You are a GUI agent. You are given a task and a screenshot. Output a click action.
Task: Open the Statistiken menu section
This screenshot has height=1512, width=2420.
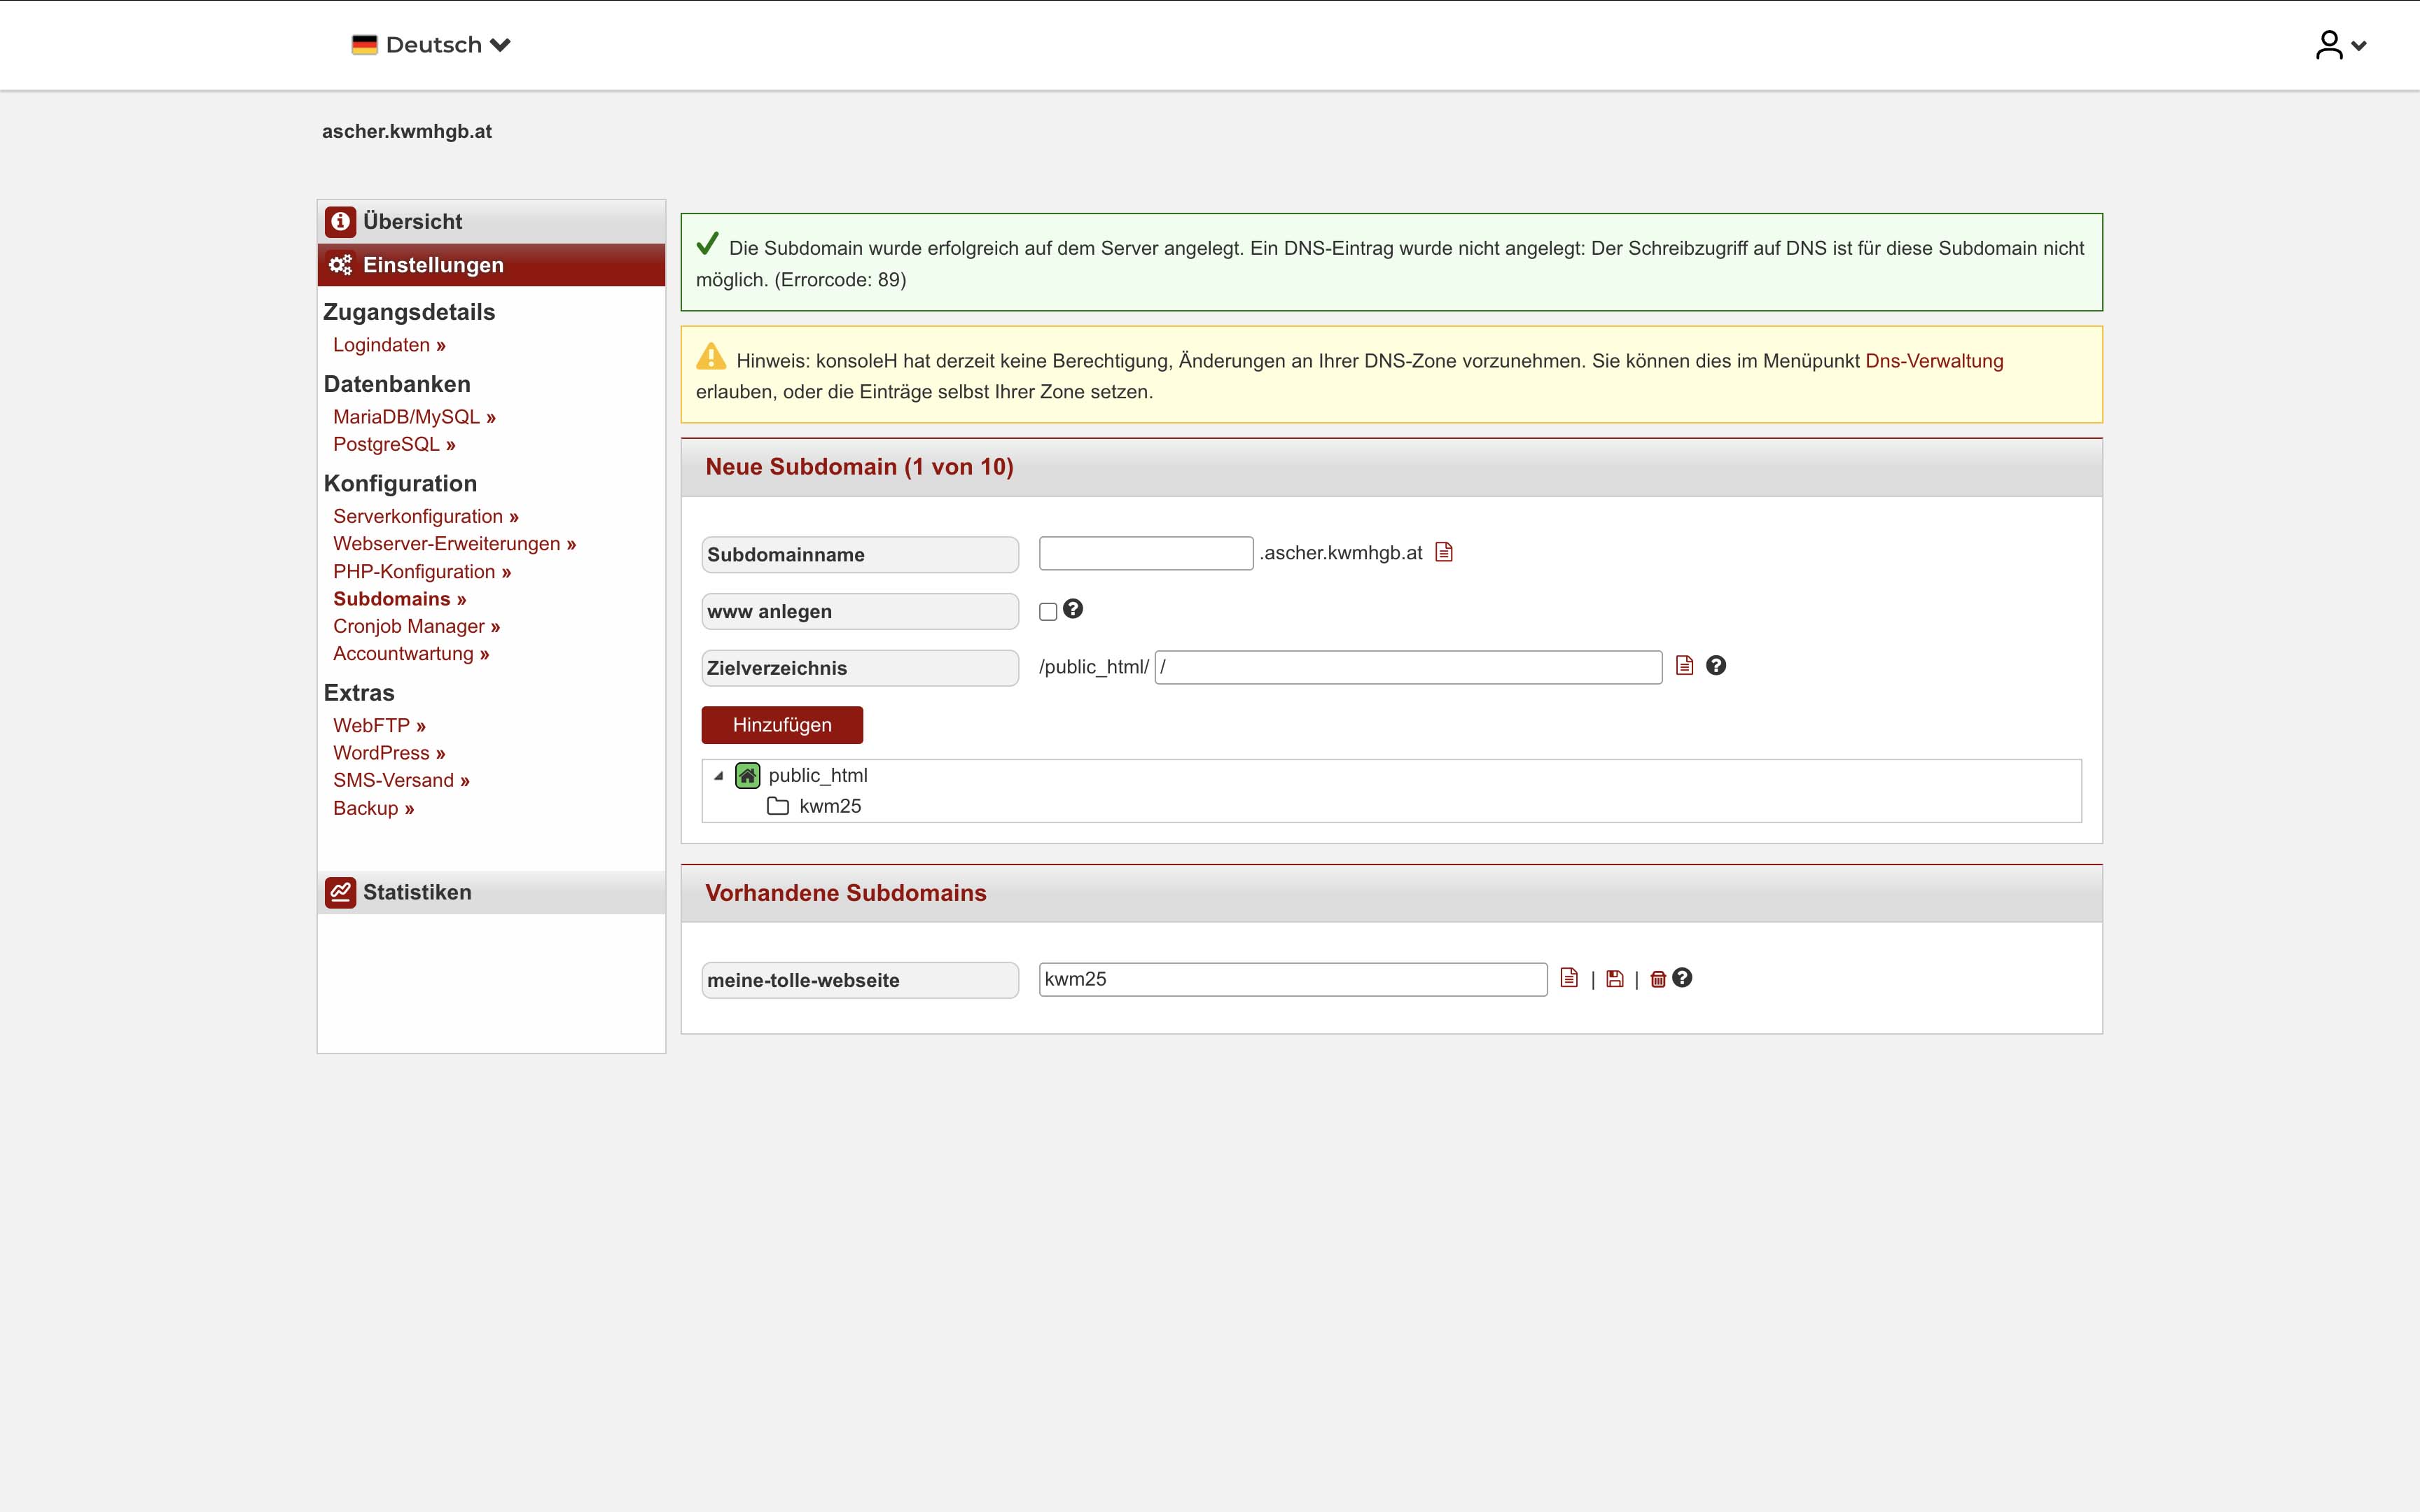pyautogui.click(x=416, y=892)
